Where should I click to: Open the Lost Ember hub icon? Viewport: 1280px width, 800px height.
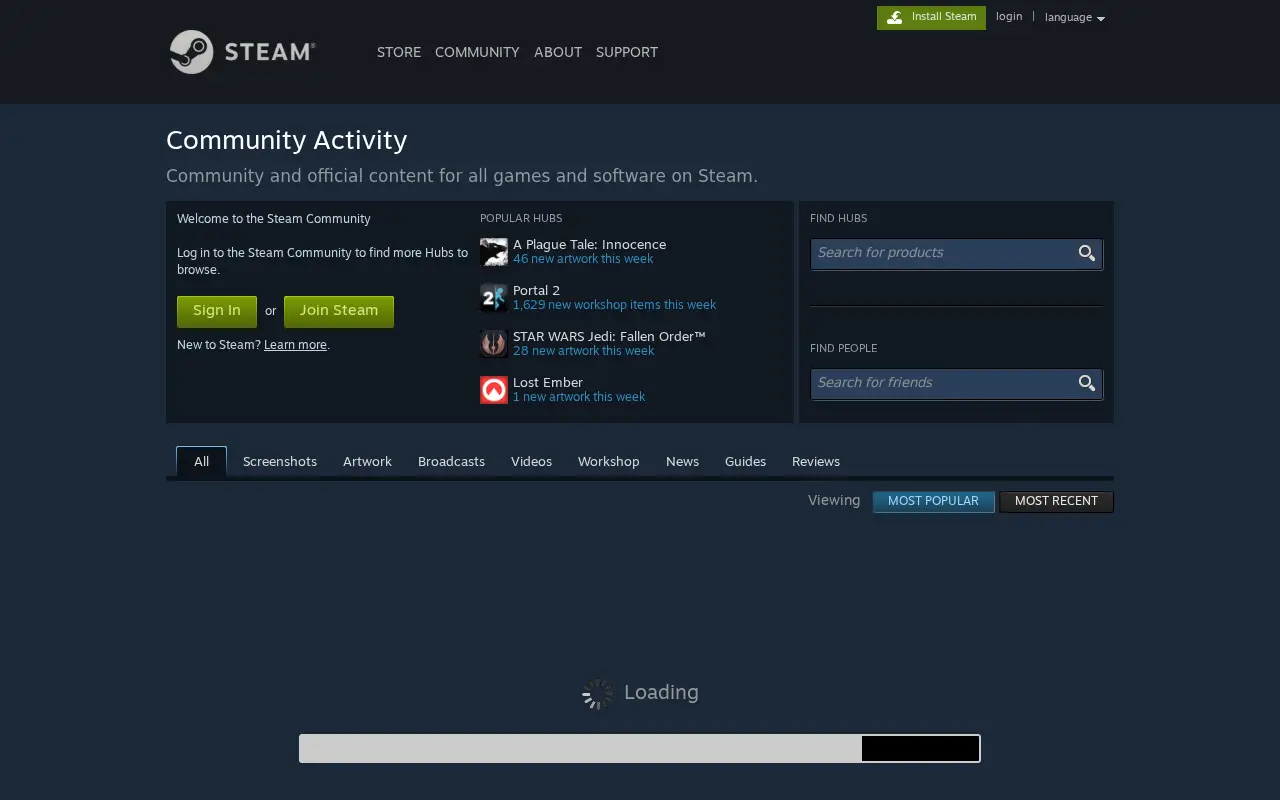tap(494, 390)
